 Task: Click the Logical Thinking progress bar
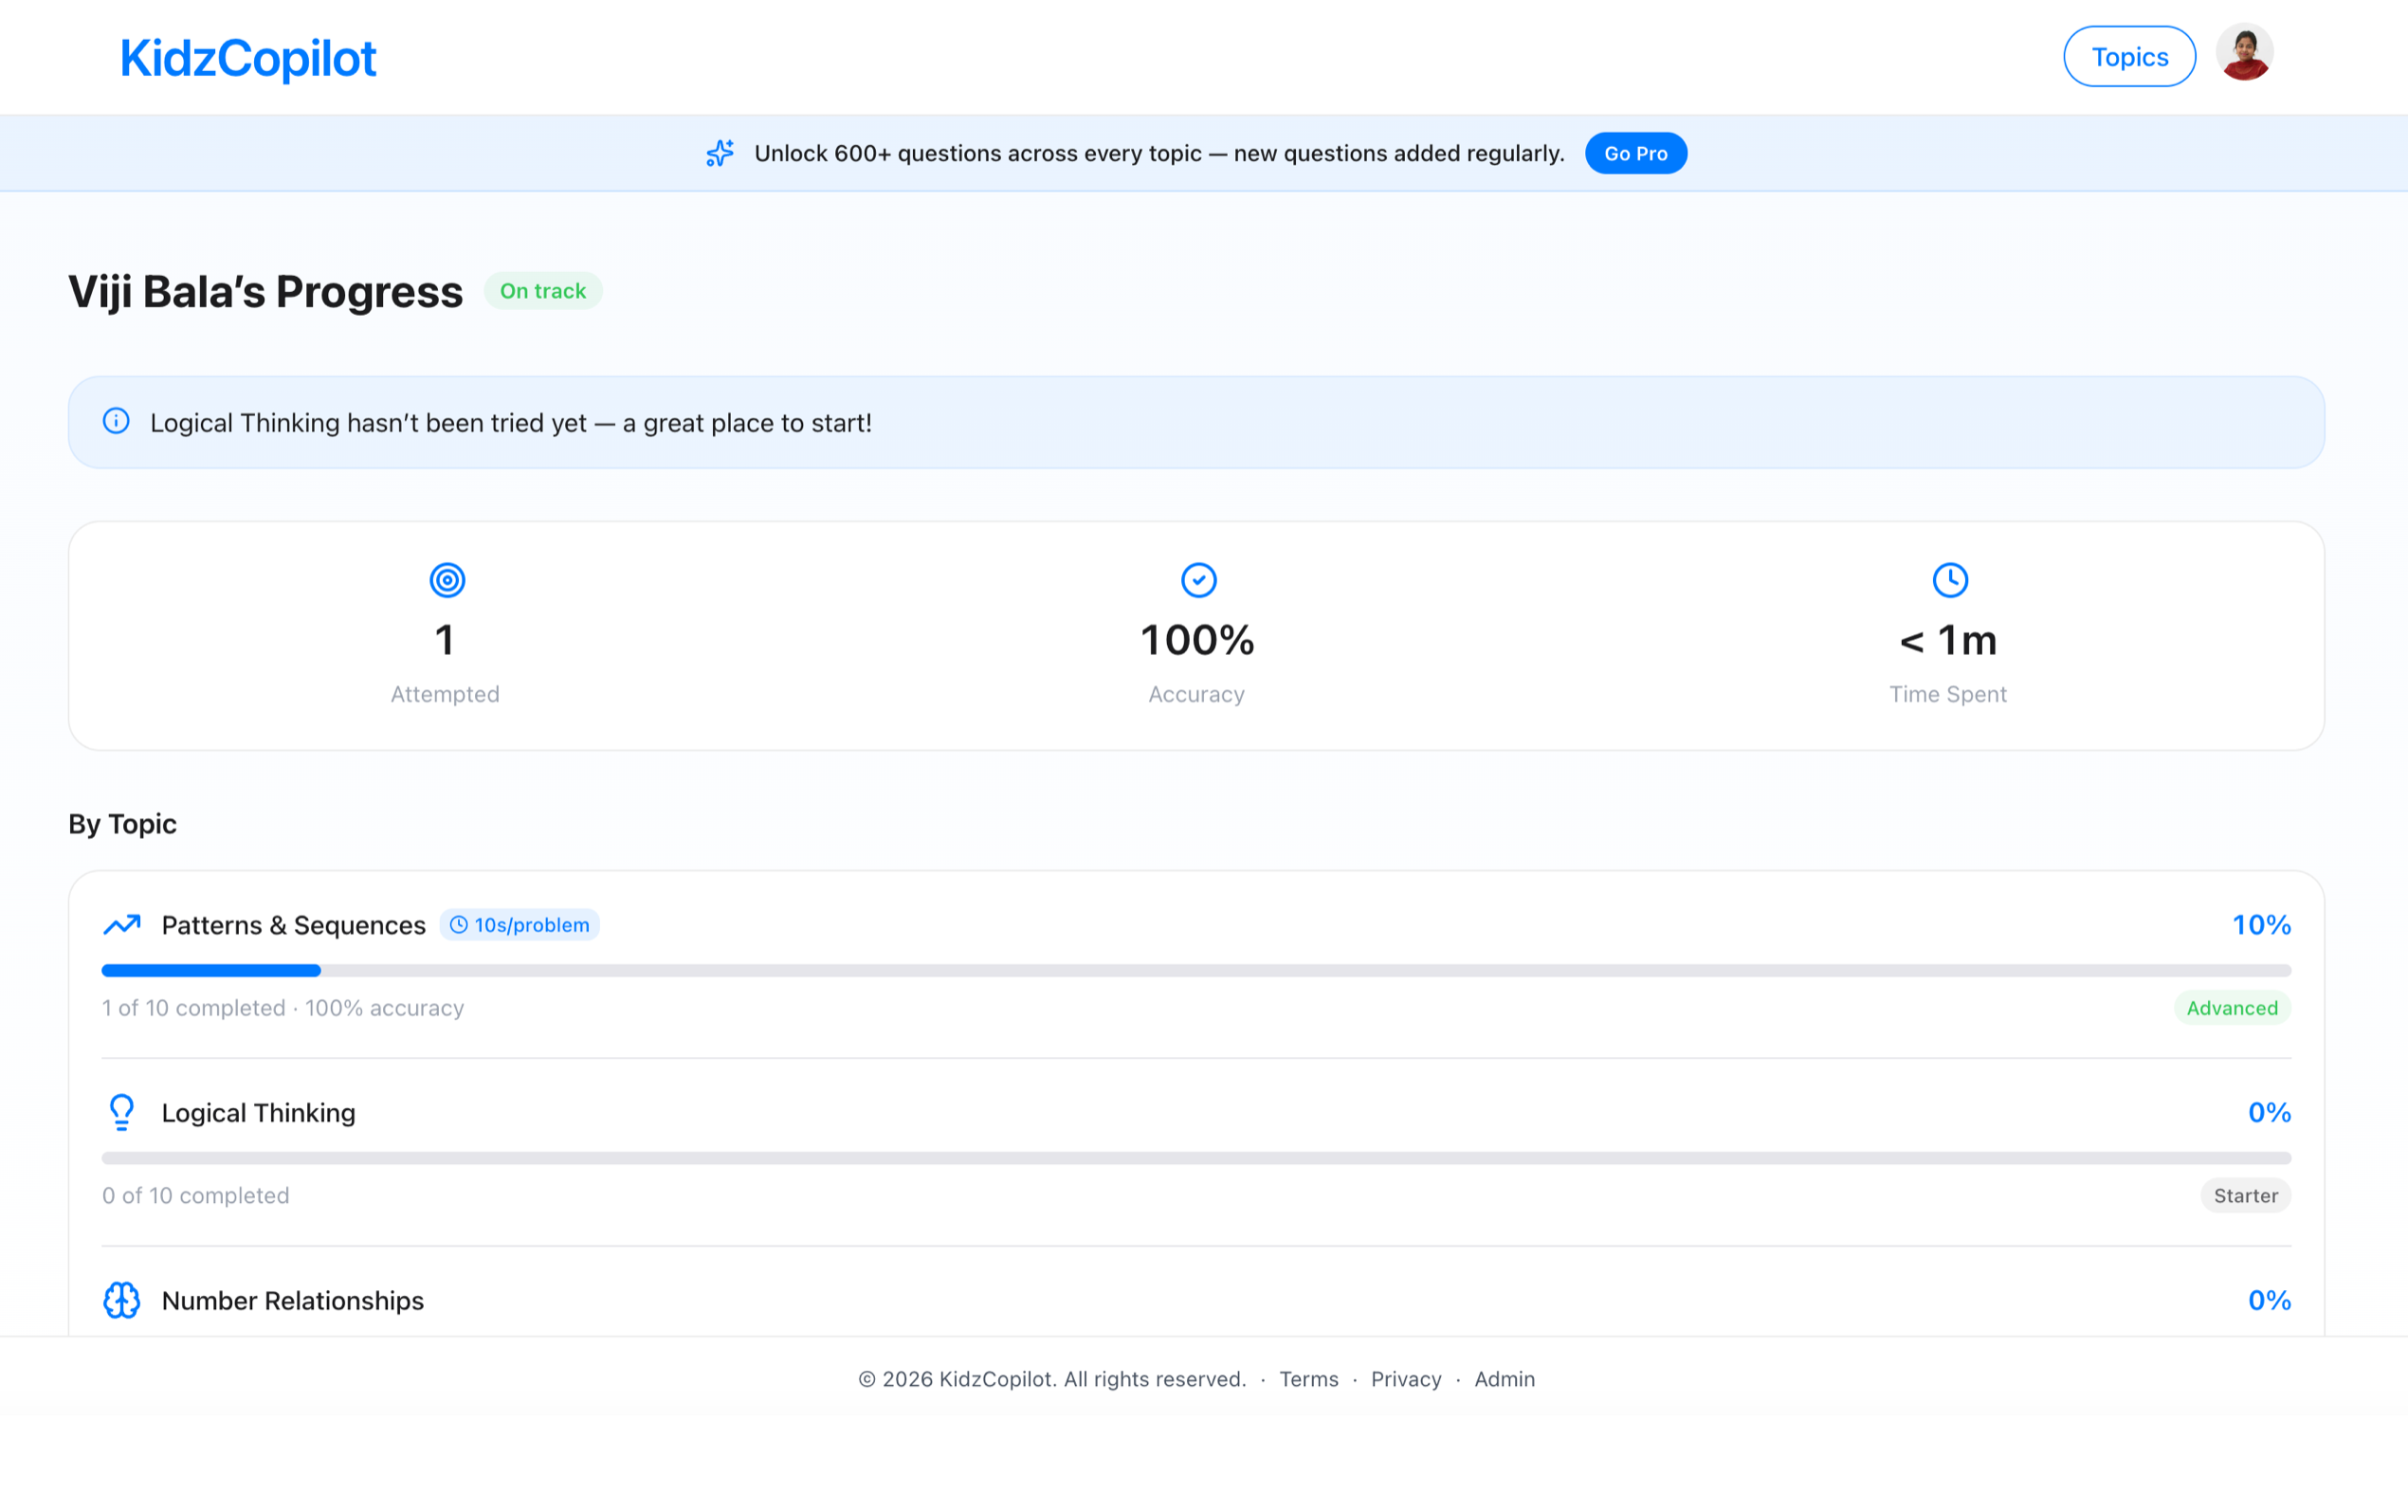point(1196,1158)
